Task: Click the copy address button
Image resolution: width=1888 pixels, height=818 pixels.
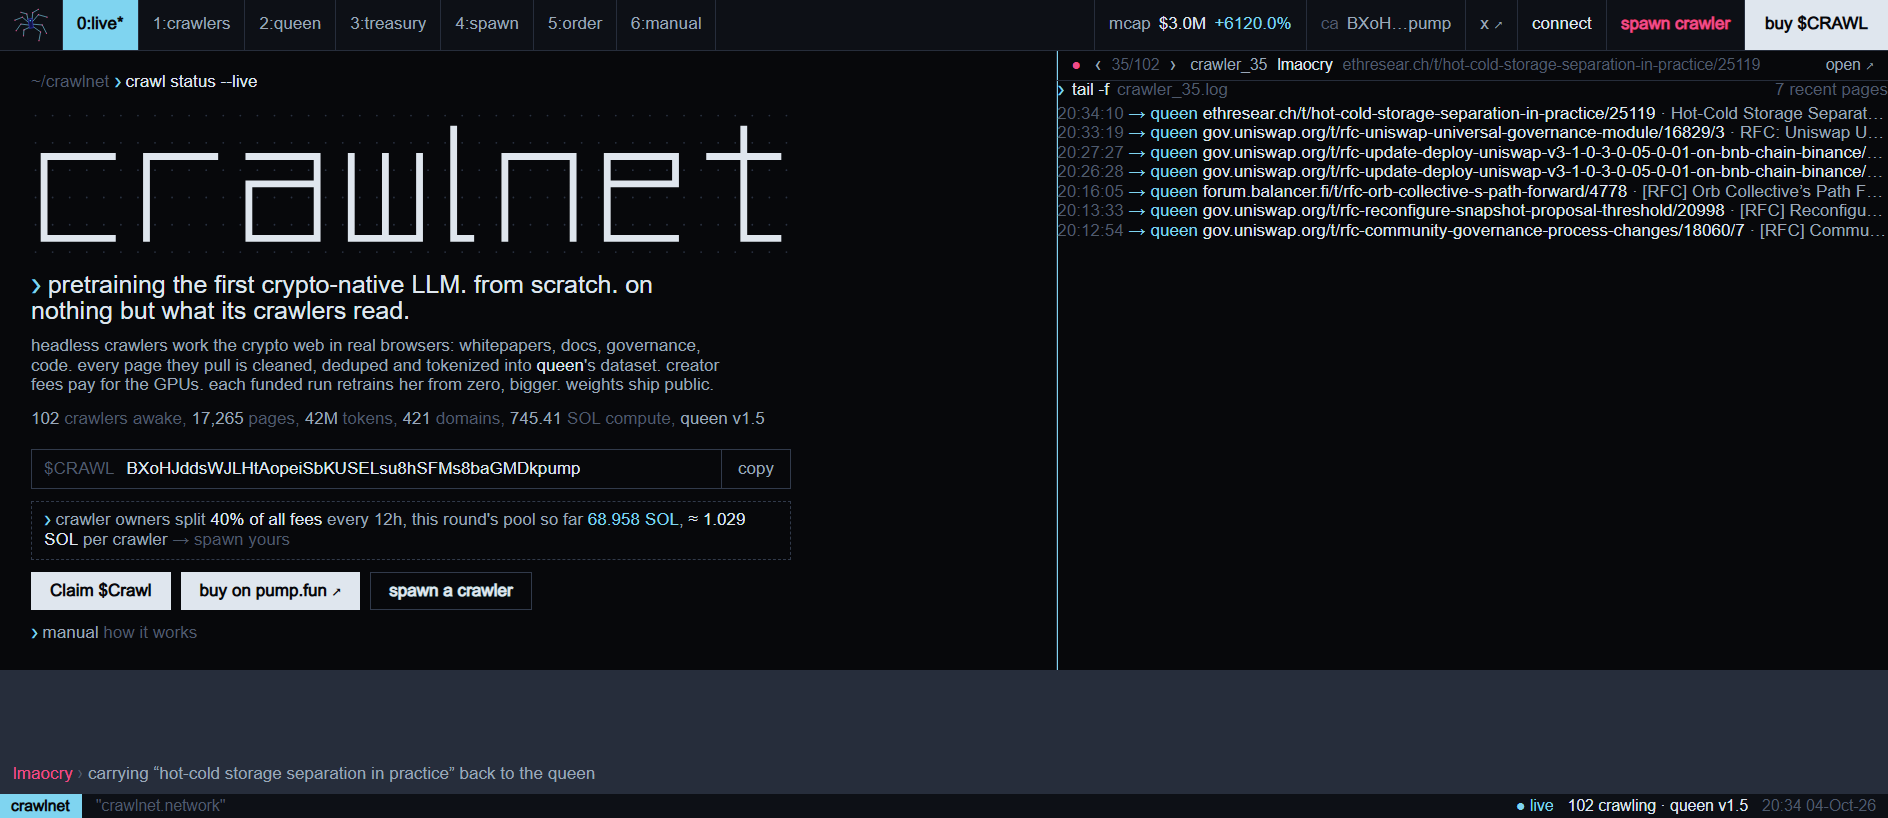Action: coord(756,469)
